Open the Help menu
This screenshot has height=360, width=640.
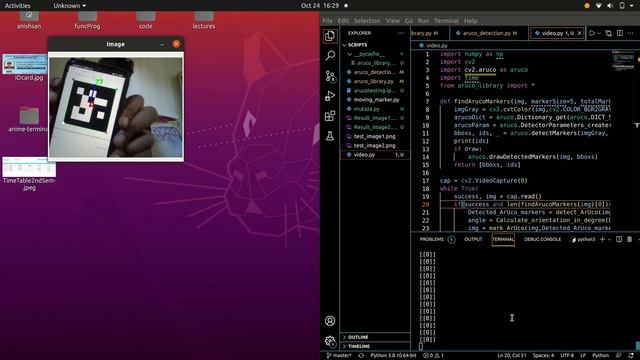(471, 20)
